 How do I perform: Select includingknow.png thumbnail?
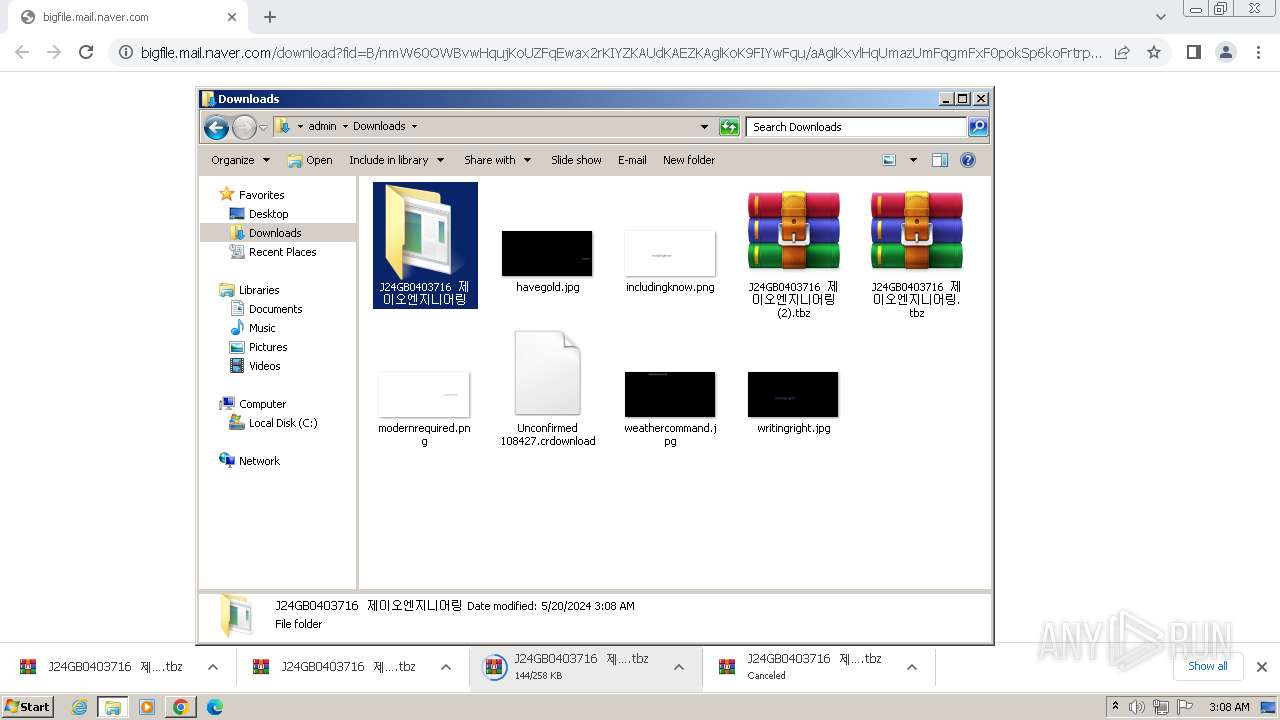(670, 254)
